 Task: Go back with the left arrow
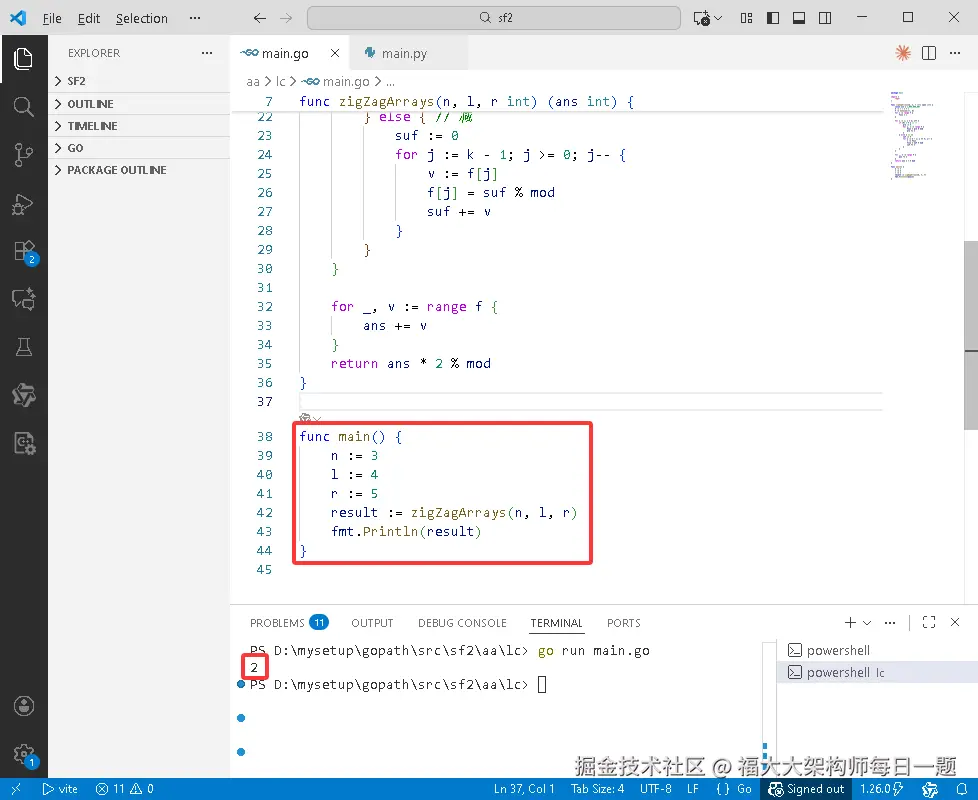(259, 18)
